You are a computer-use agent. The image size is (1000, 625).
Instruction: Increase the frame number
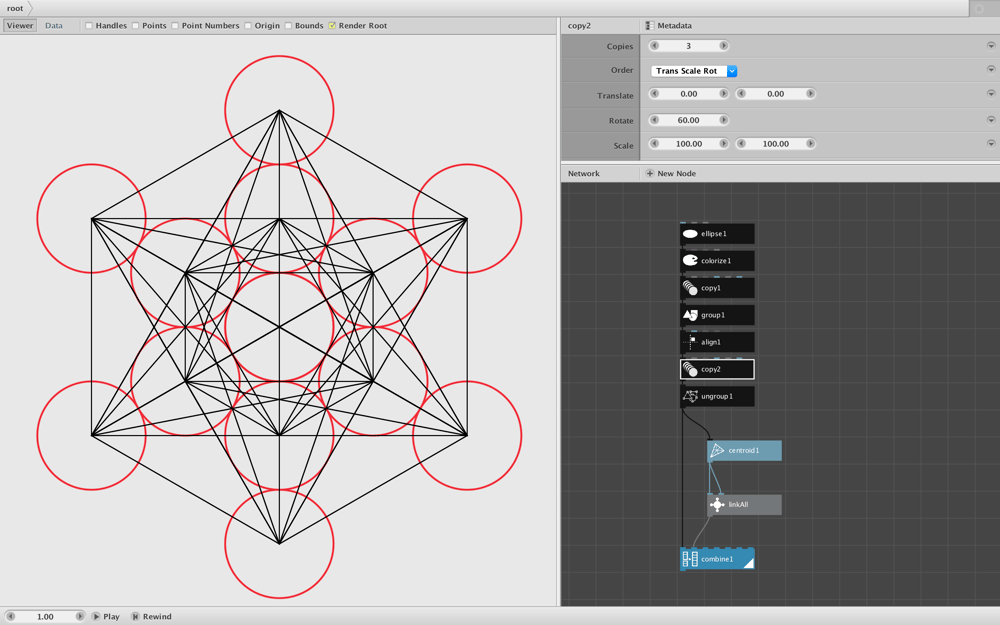click(x=80, y=617)
